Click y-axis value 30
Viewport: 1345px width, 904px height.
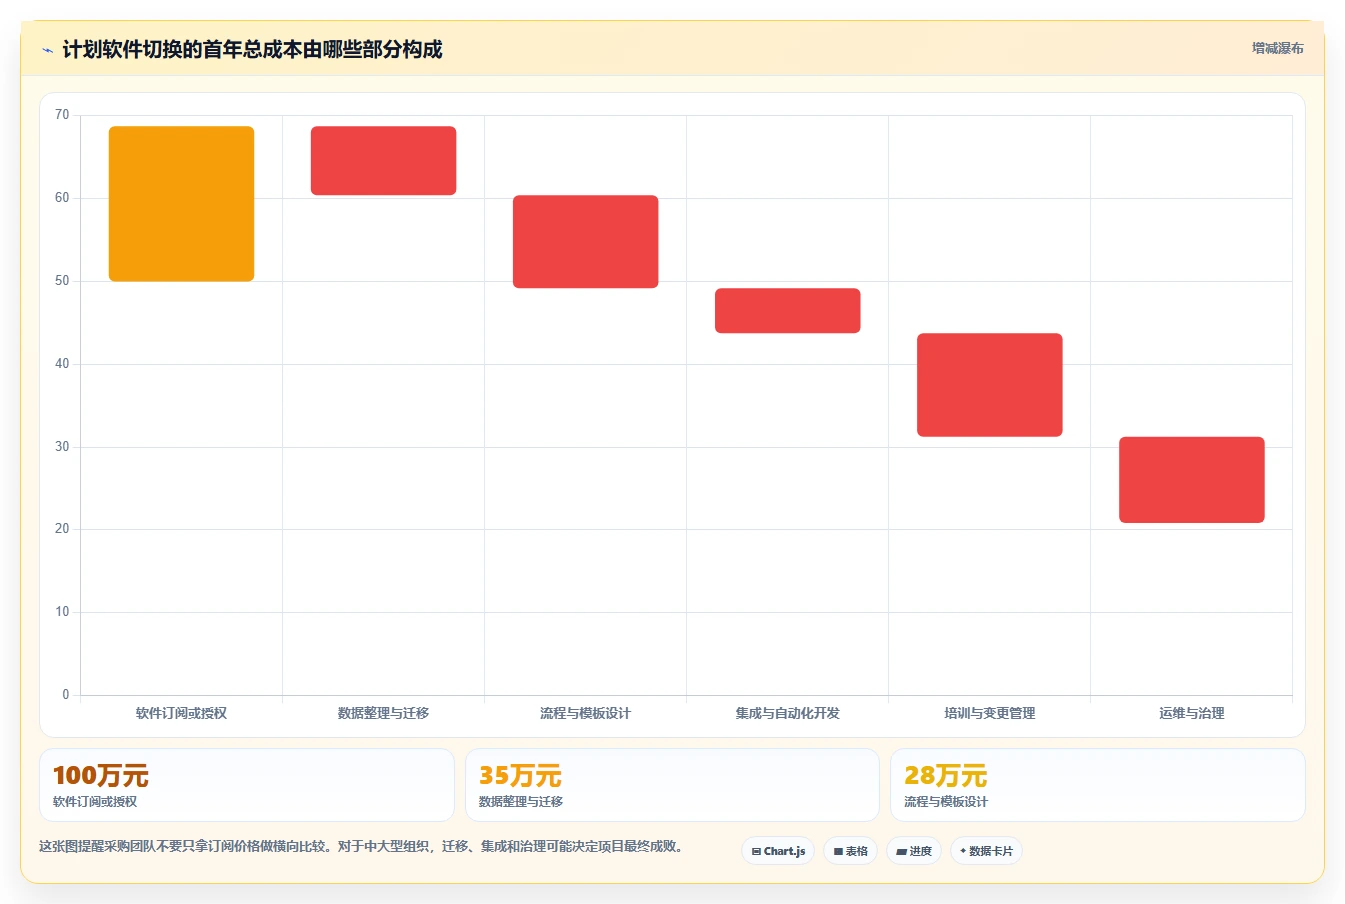point(62,447)
